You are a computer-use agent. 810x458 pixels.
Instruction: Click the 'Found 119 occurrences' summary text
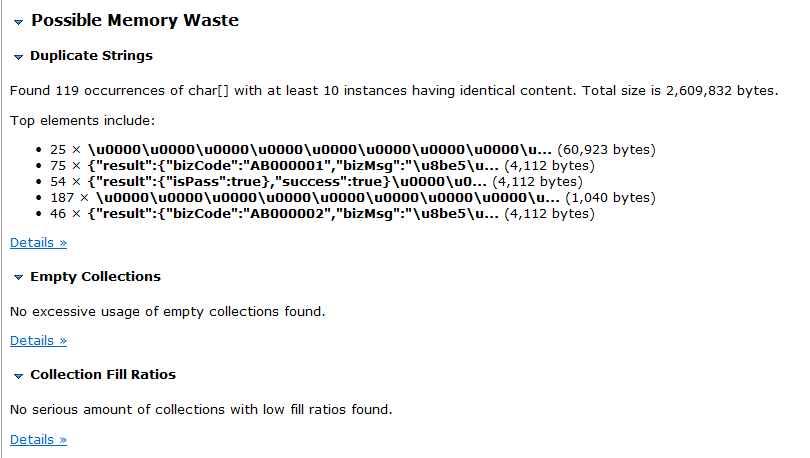(x=394, y=91)
